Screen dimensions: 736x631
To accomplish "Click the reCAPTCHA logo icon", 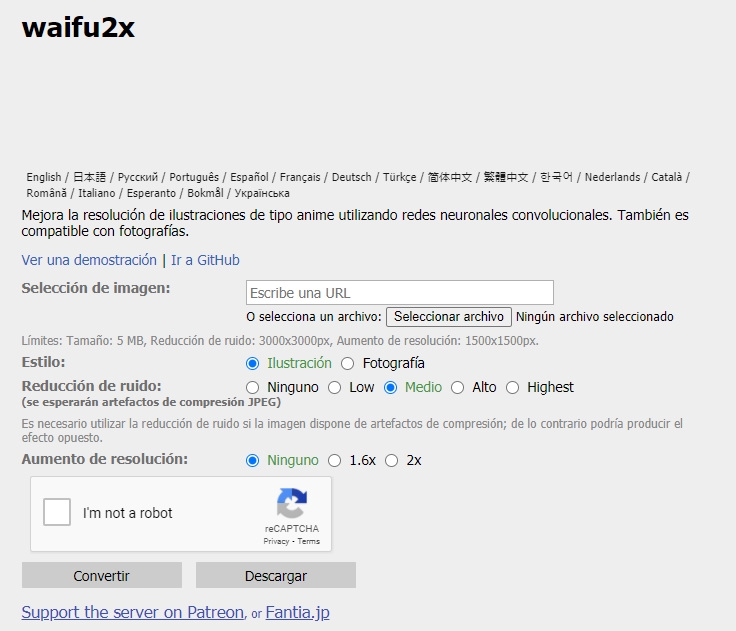I will click(x=291, y=503).
